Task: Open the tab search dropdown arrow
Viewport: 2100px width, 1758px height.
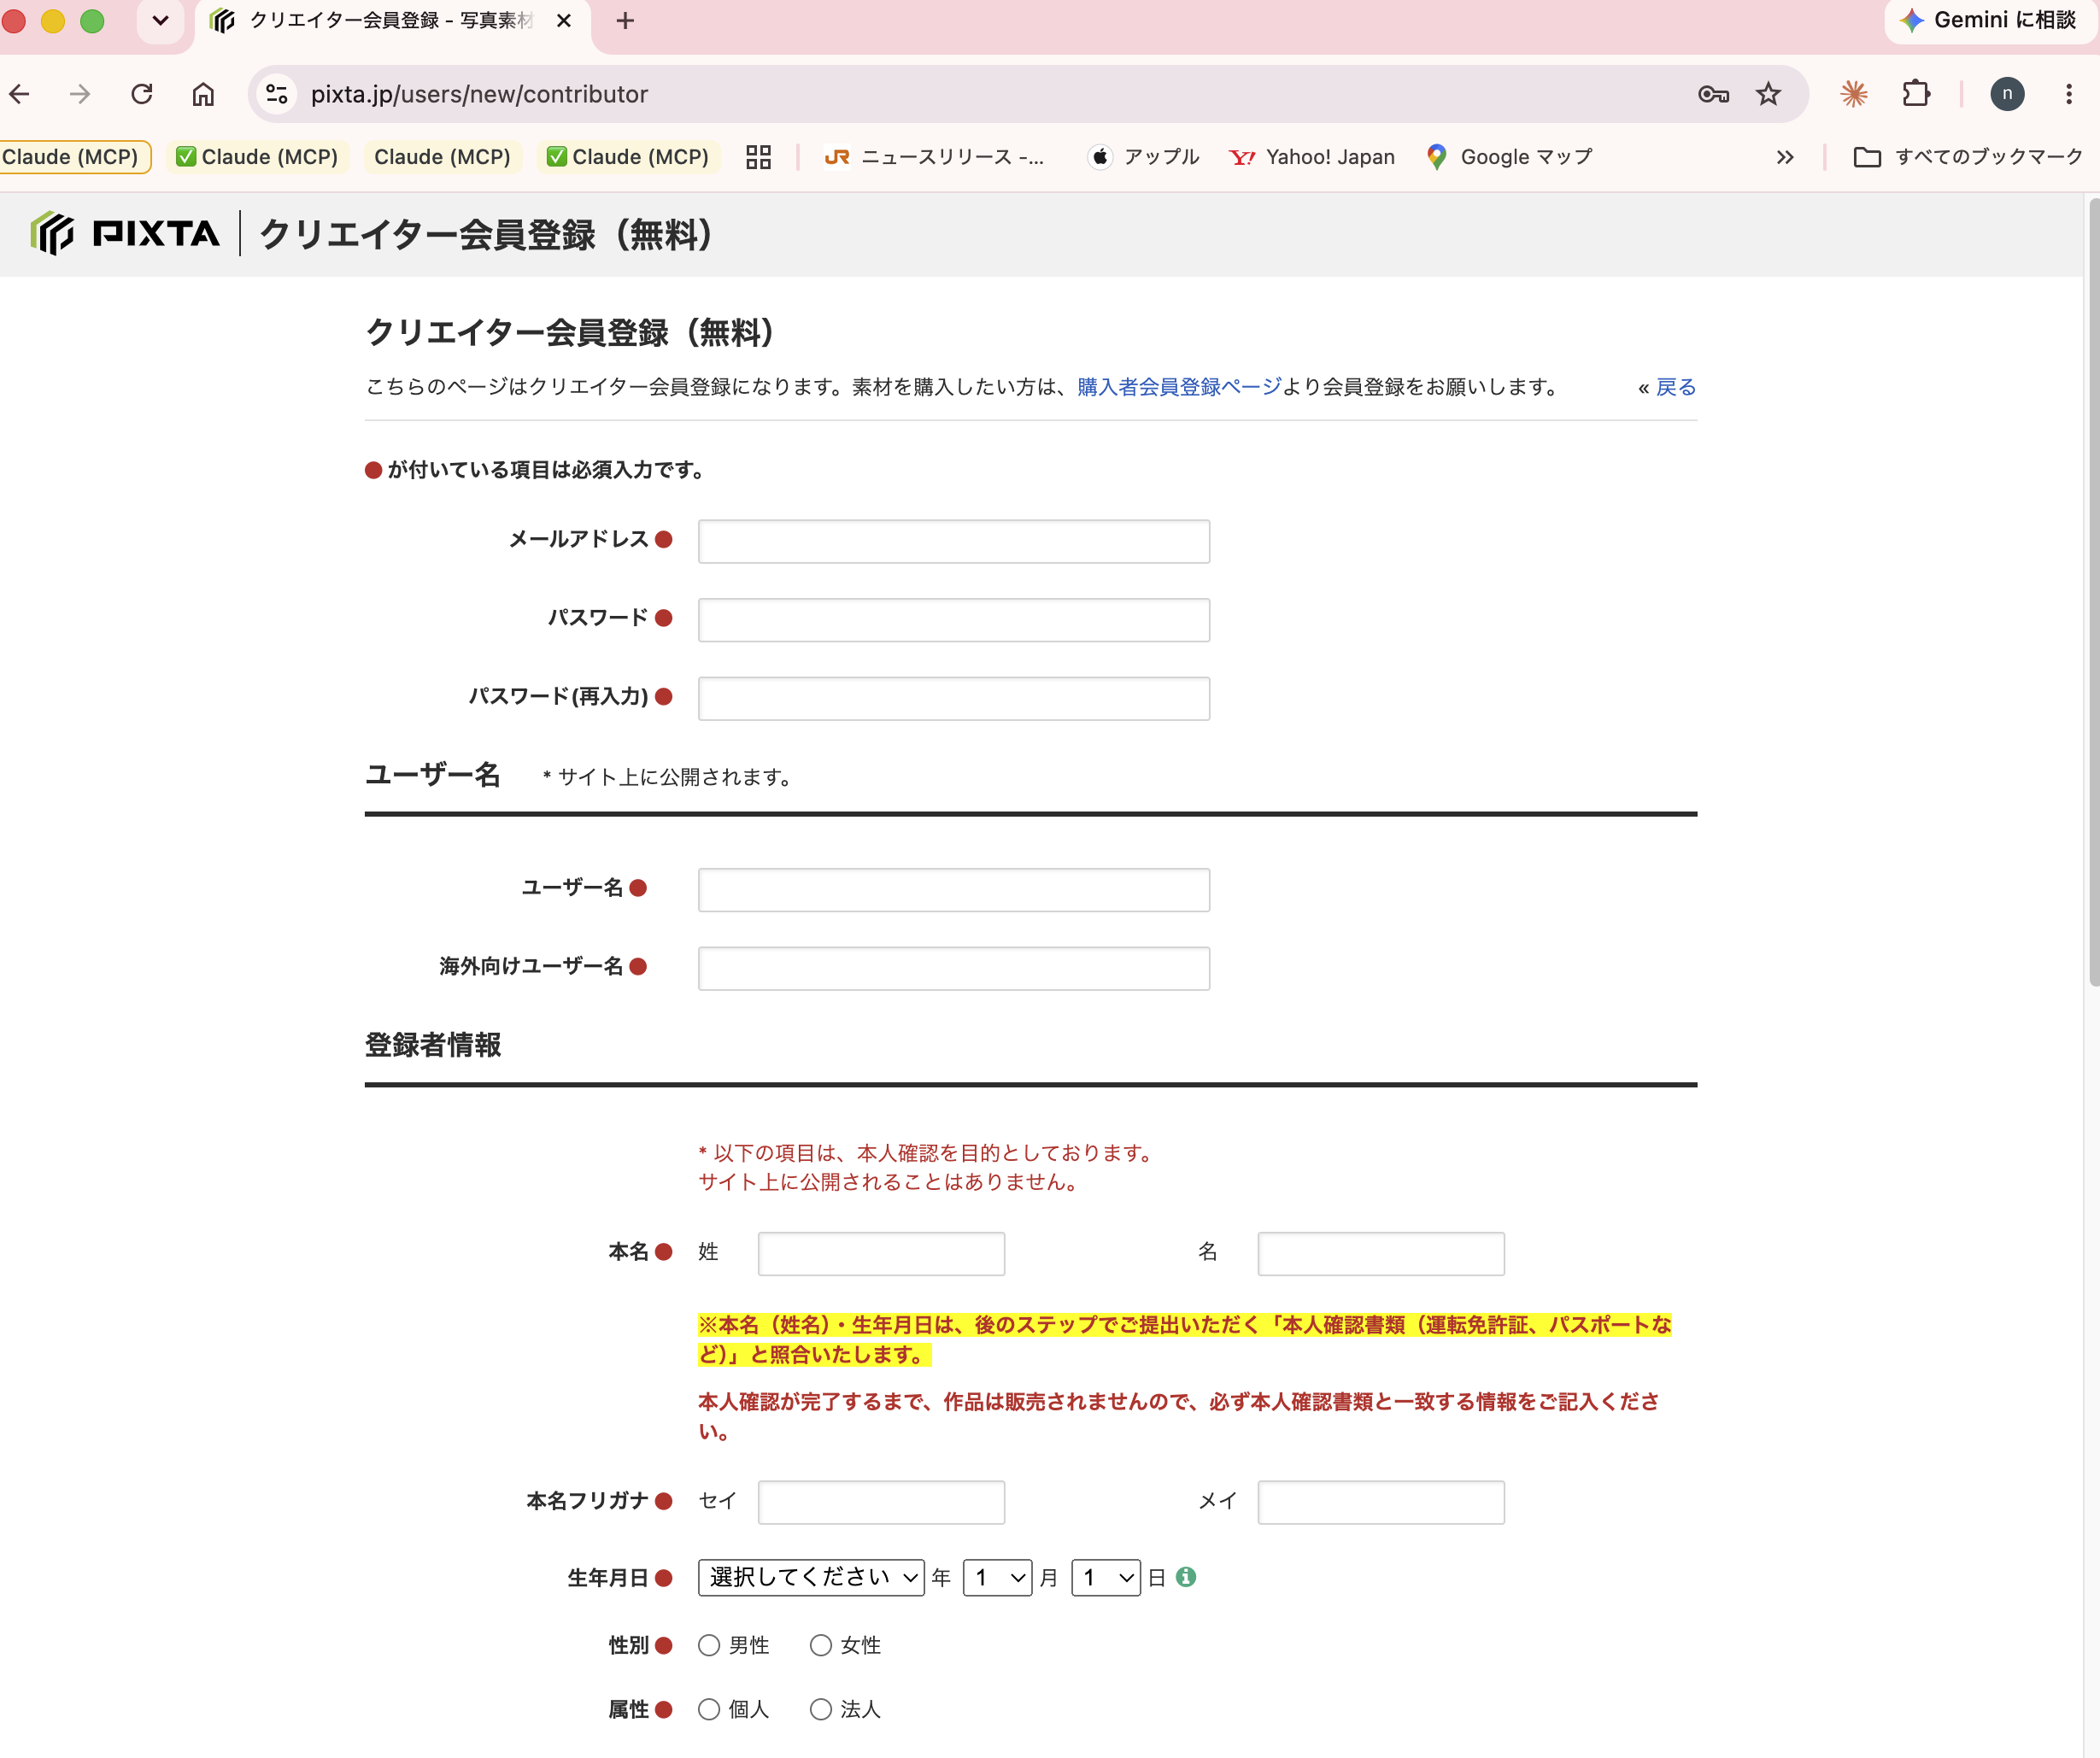Action: coord(160,21)
